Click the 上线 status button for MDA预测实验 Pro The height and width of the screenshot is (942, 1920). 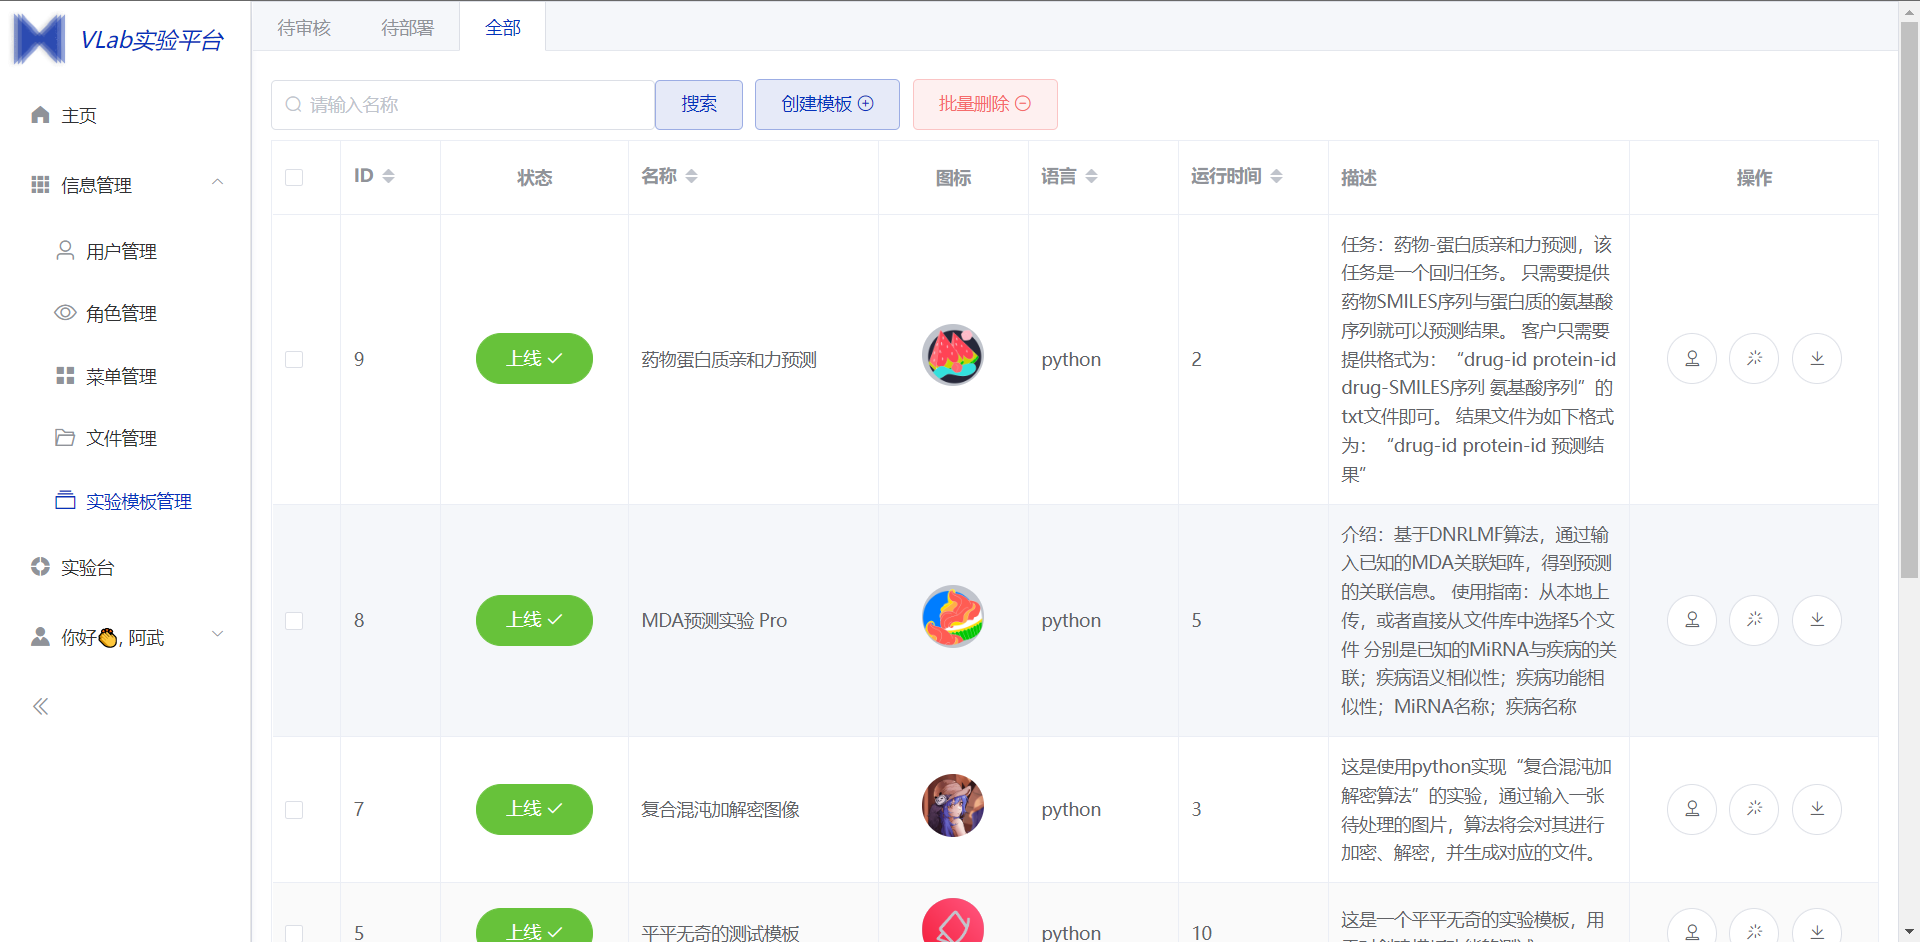[x=534, y=620]
